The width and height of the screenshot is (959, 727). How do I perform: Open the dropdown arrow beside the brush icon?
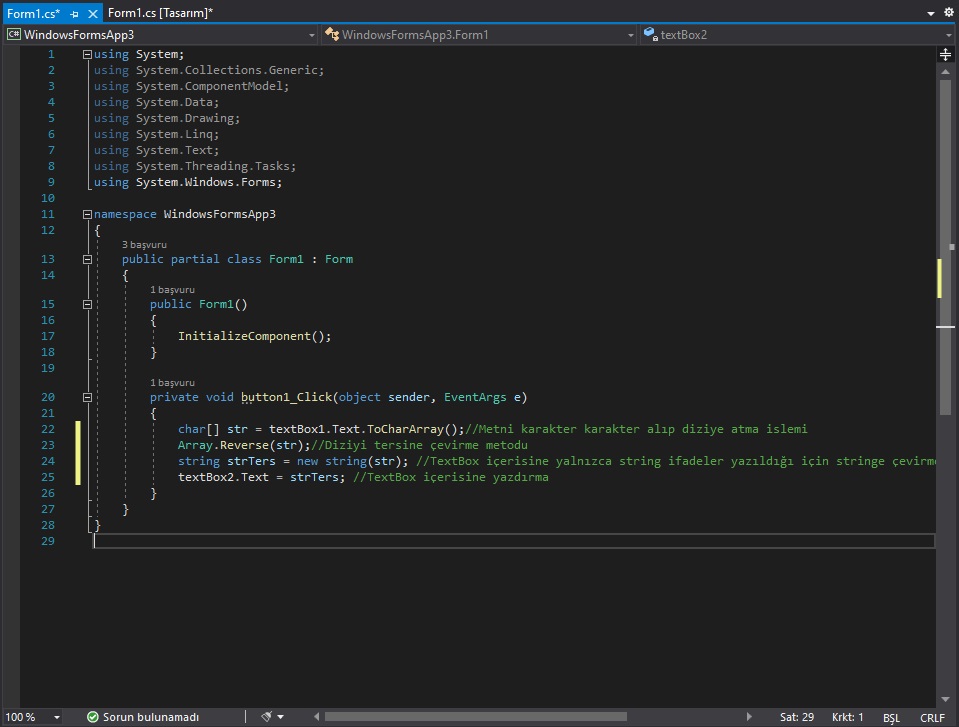[x=281, y=717]
